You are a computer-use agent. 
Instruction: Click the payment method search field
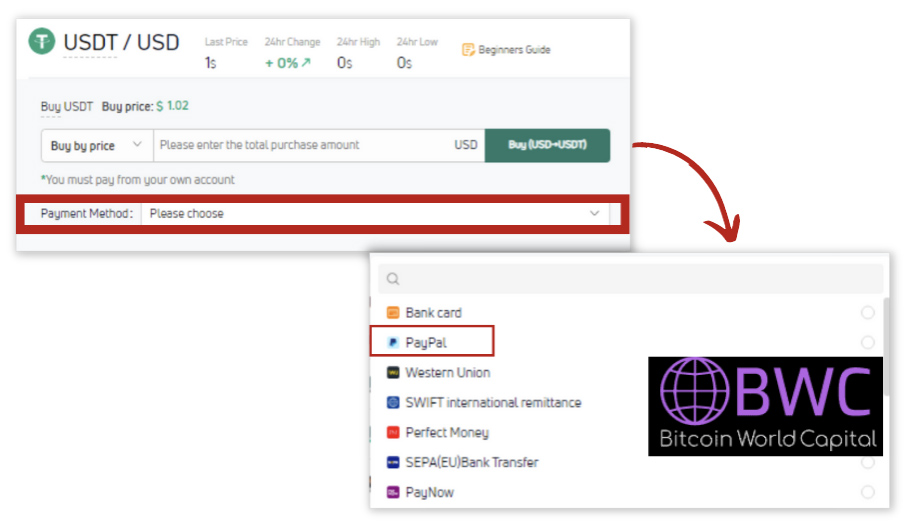[630, 279]
